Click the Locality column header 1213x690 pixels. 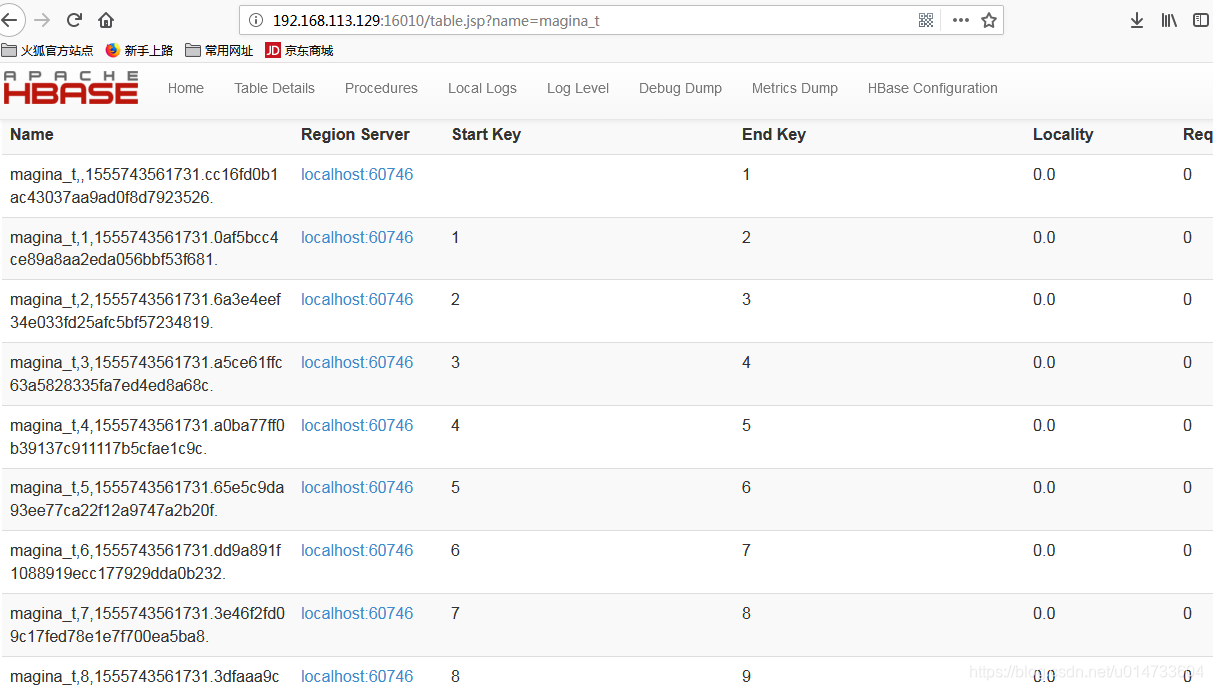[1063, 134]
